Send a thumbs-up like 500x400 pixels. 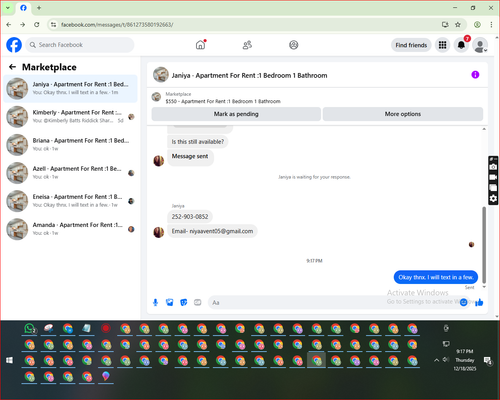pos(479,302)
